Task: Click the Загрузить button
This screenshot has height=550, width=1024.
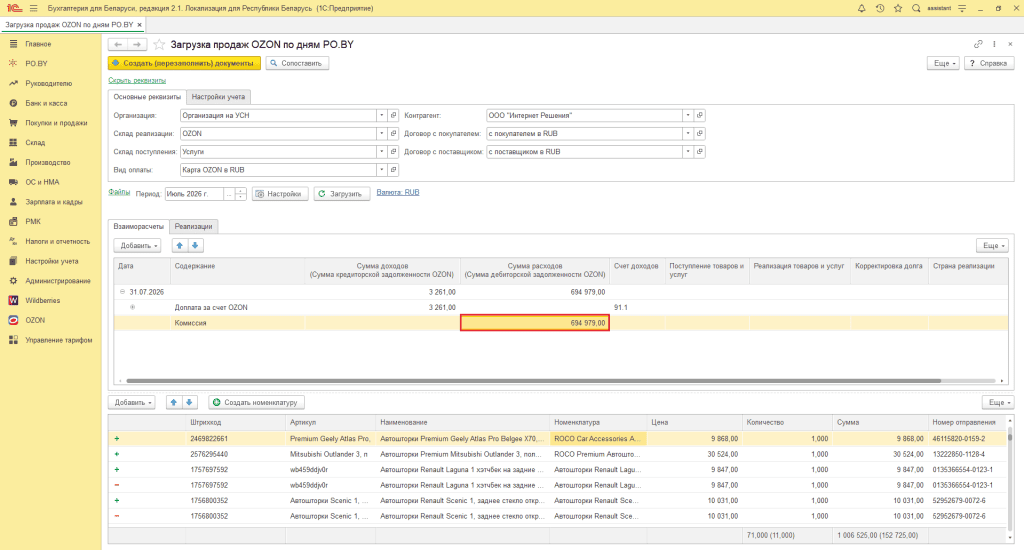Action: [342, 194]
